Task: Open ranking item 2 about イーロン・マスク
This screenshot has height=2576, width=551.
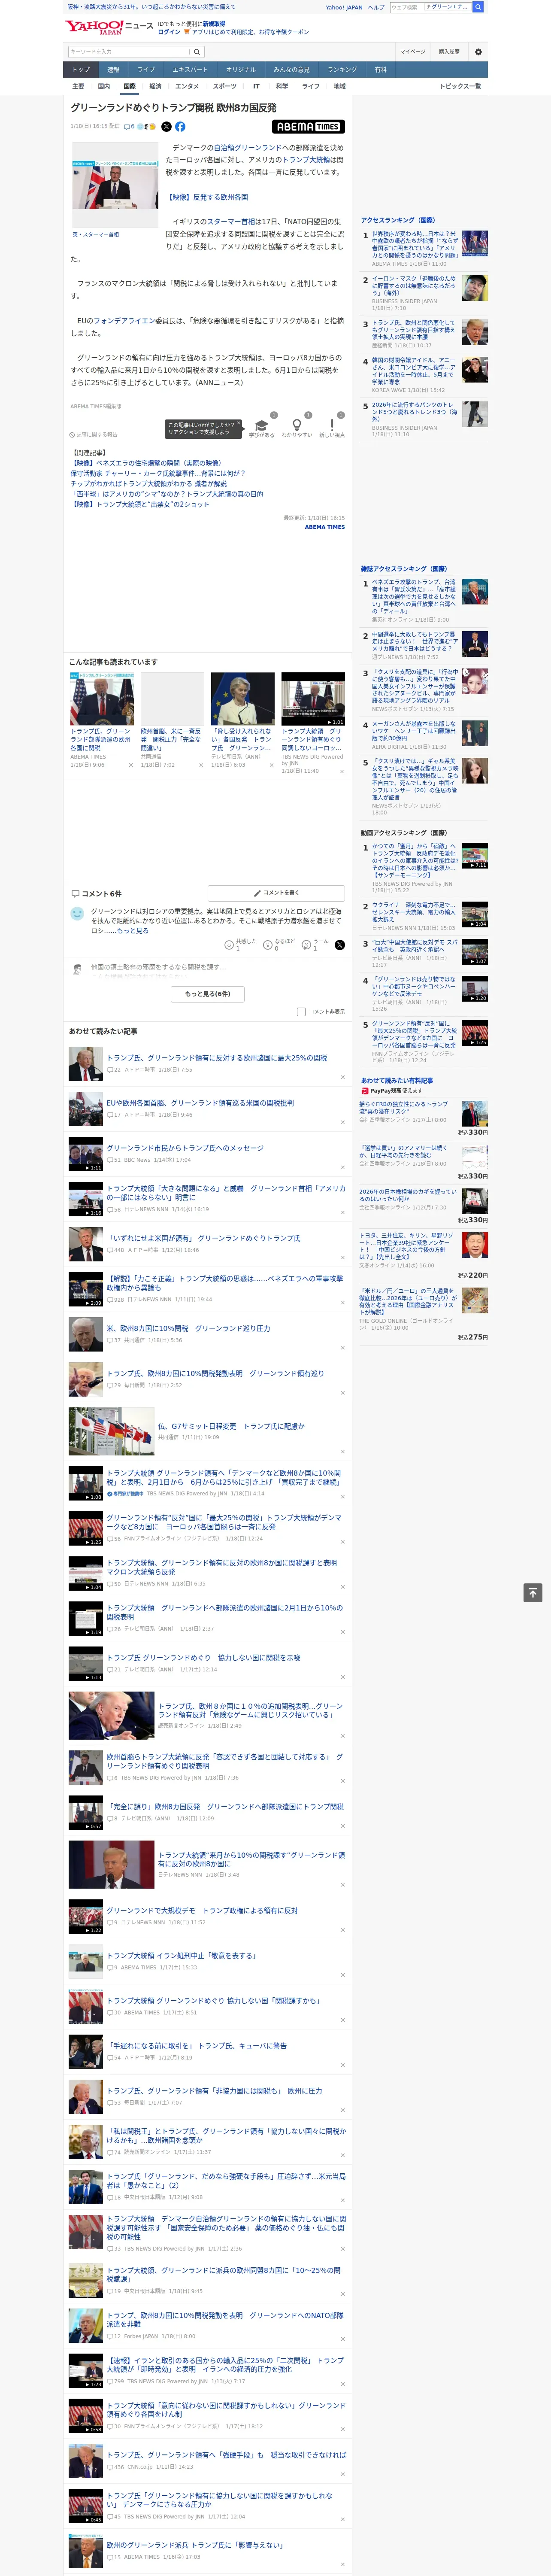Action: point(414,285)
